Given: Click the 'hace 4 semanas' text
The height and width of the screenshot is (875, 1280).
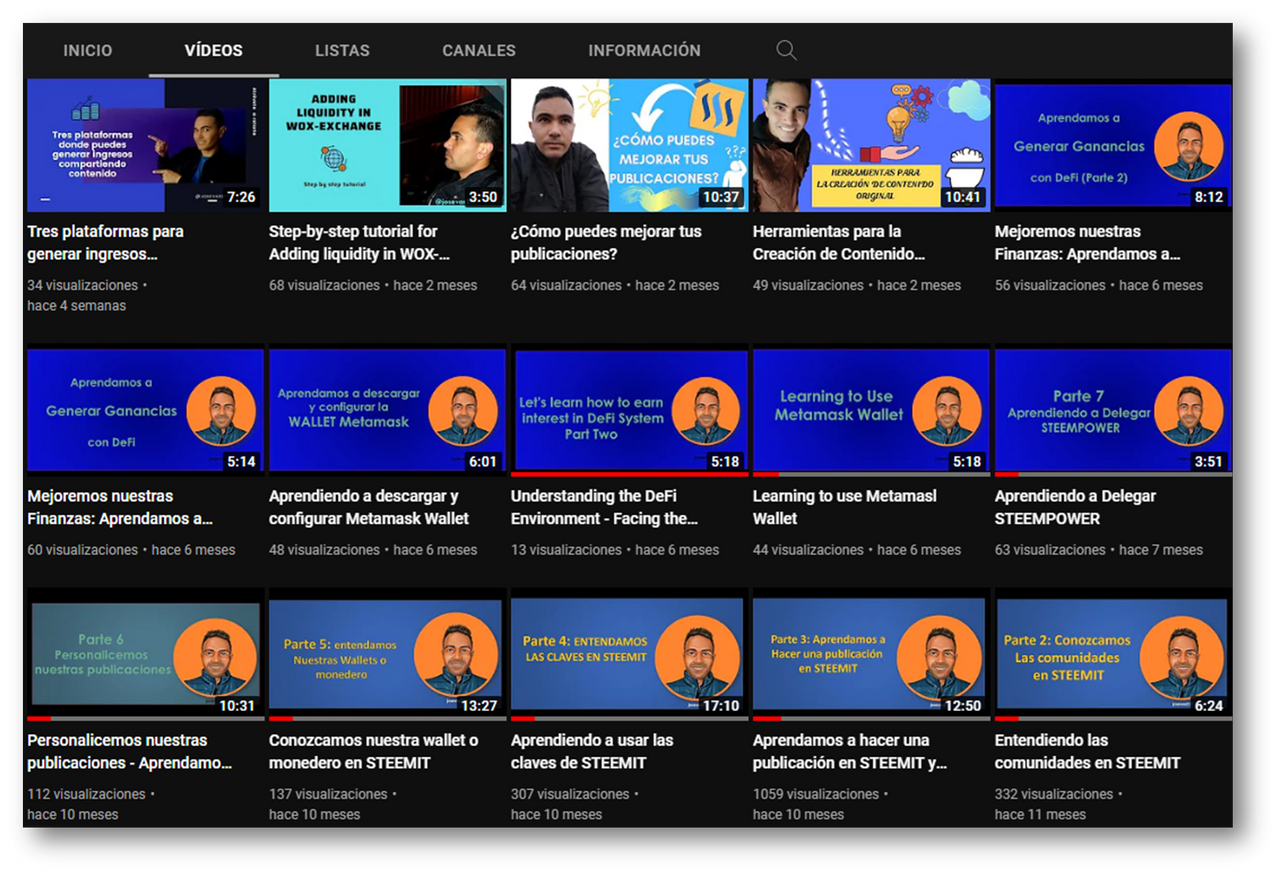Looking at the screenshot, I should click(x=77, y=306).
